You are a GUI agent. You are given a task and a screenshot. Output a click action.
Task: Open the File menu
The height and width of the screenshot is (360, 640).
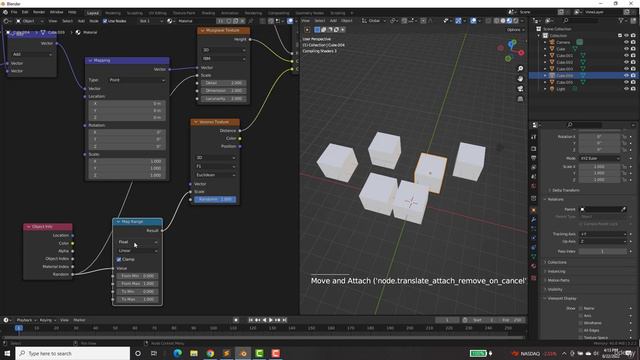click(x=14, y=12)
